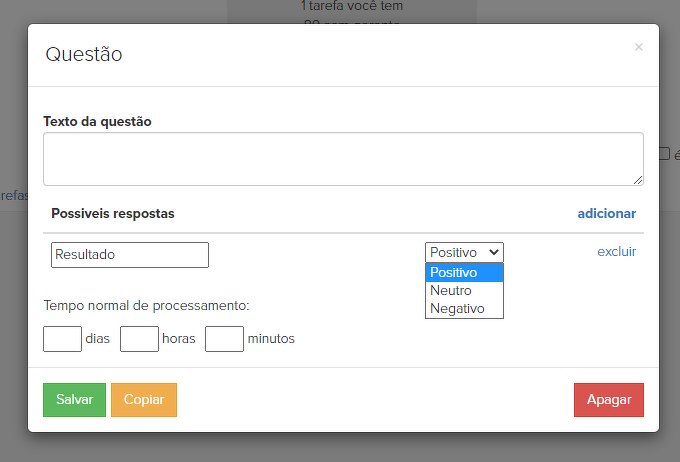Remove the answer via the excluir link

click(x=616, y=251)
